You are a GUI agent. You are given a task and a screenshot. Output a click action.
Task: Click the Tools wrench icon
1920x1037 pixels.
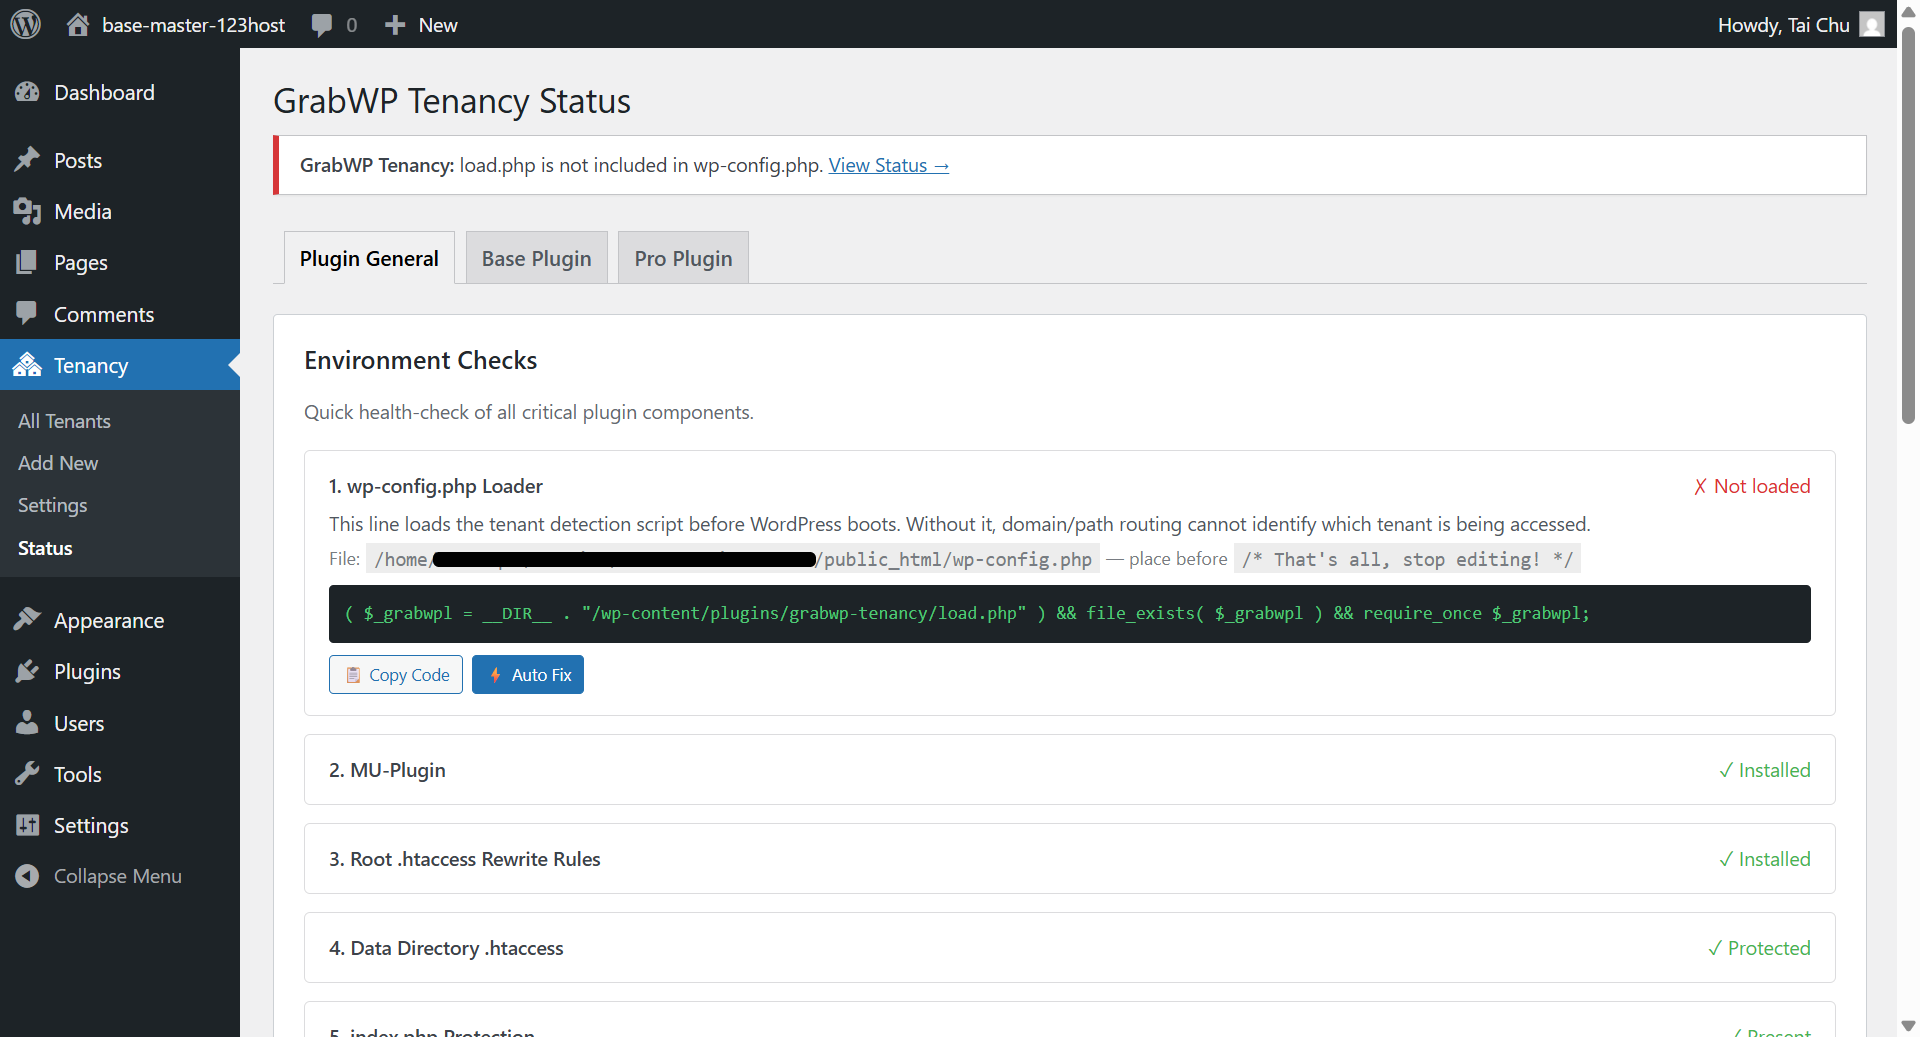pos(28,773)
